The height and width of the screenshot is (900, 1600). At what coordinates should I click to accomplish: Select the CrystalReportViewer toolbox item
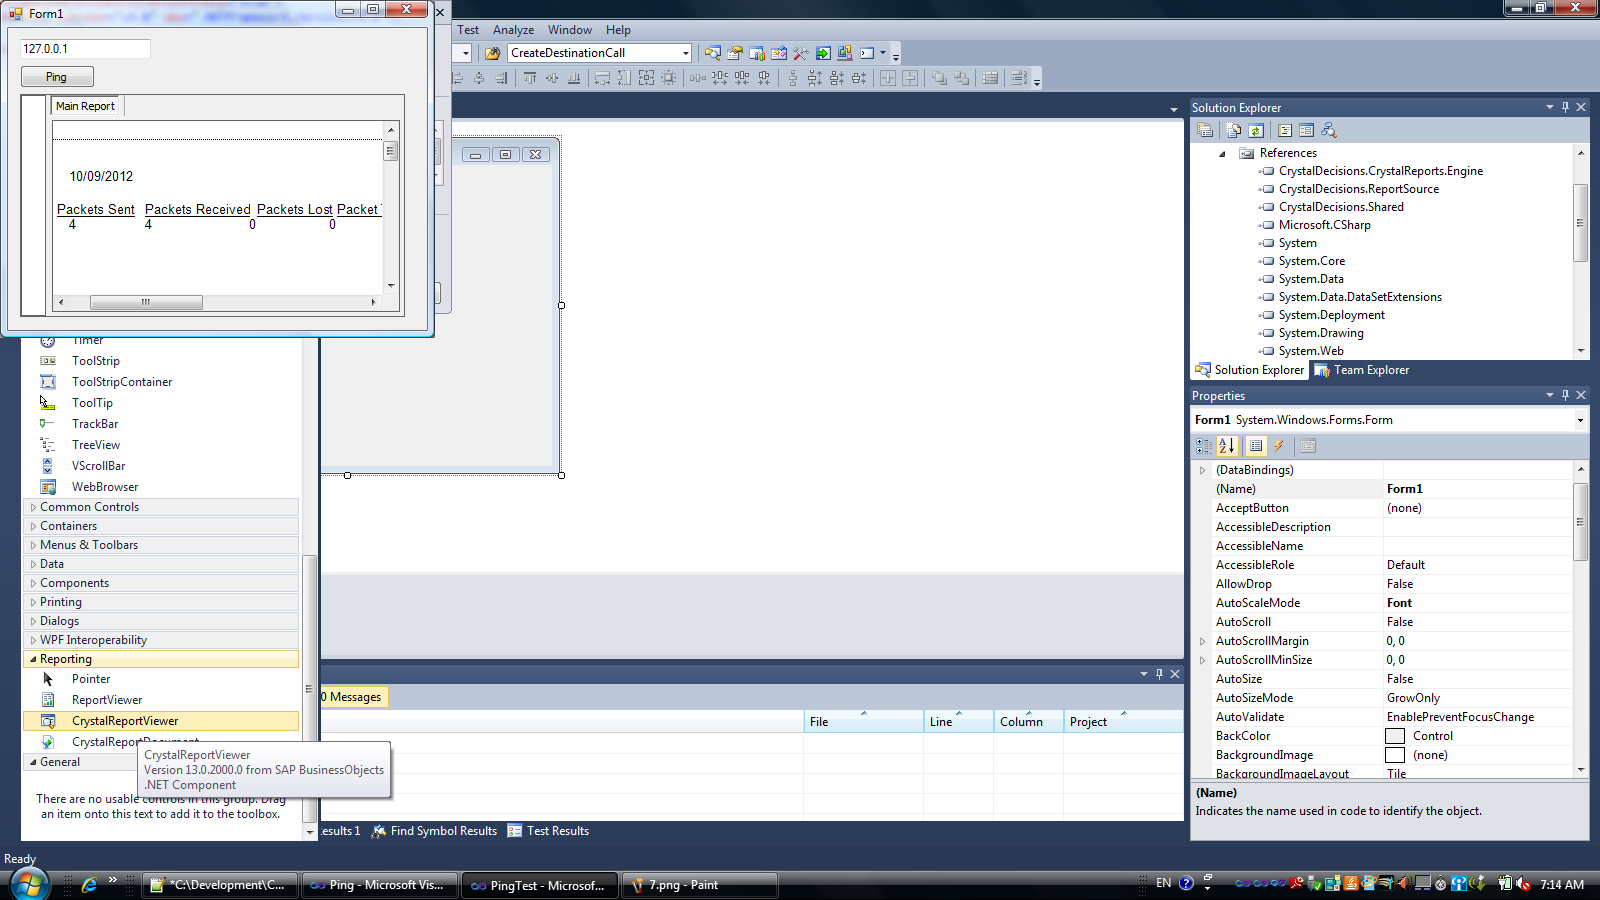(124, 720)
